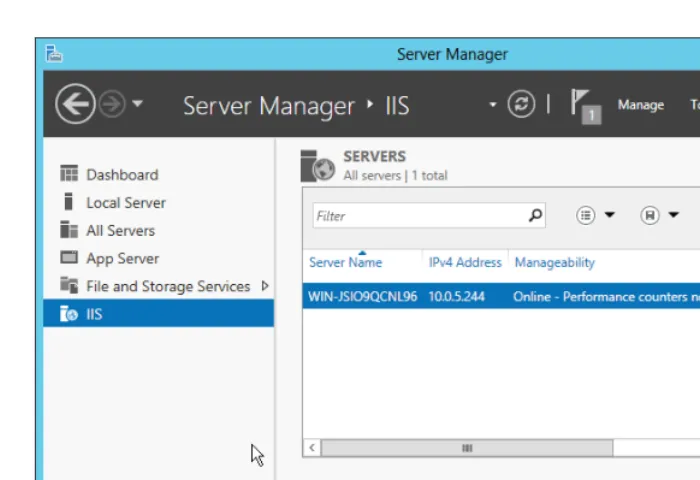
Task: Open the Manage menu
Action: (x=641, y=105)
